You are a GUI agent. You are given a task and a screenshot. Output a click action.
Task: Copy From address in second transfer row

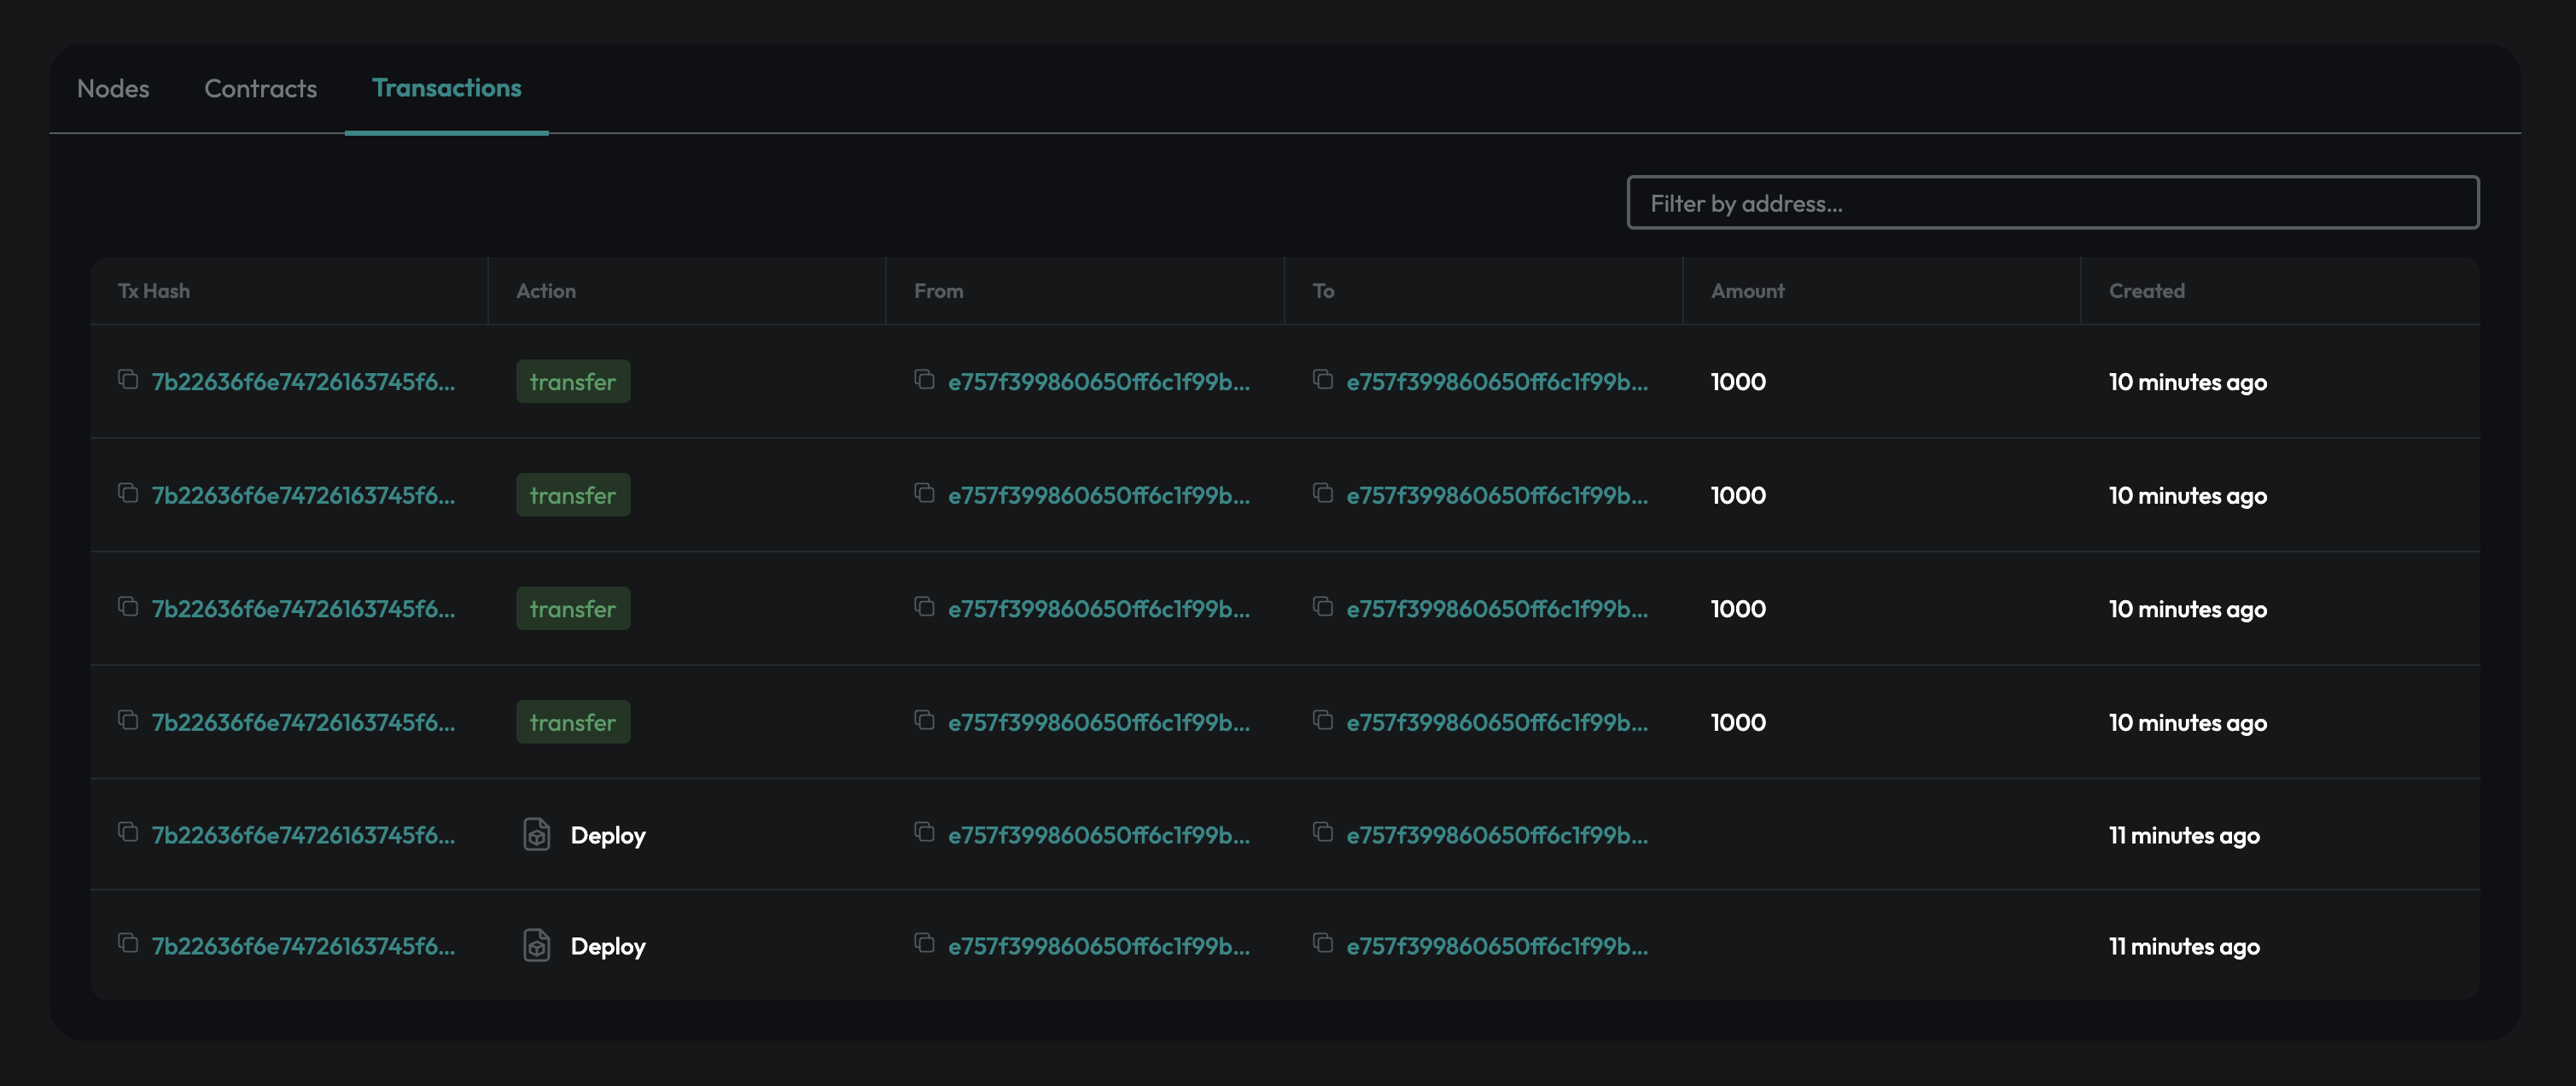[924, 493]
